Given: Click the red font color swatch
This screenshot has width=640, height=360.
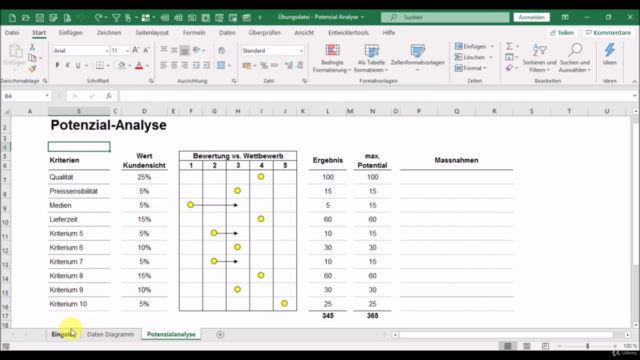Looking at the screenshot, I should tap(139, 65).
